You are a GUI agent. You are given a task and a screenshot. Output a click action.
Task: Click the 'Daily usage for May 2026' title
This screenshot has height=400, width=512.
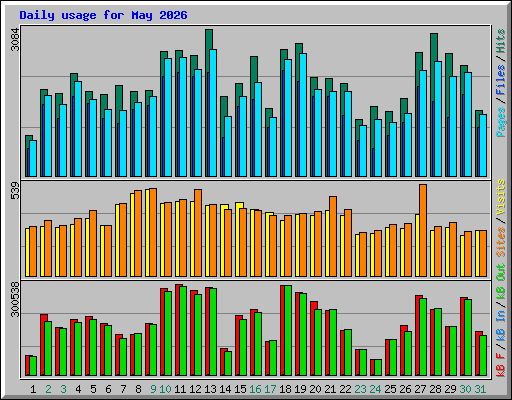103,15
